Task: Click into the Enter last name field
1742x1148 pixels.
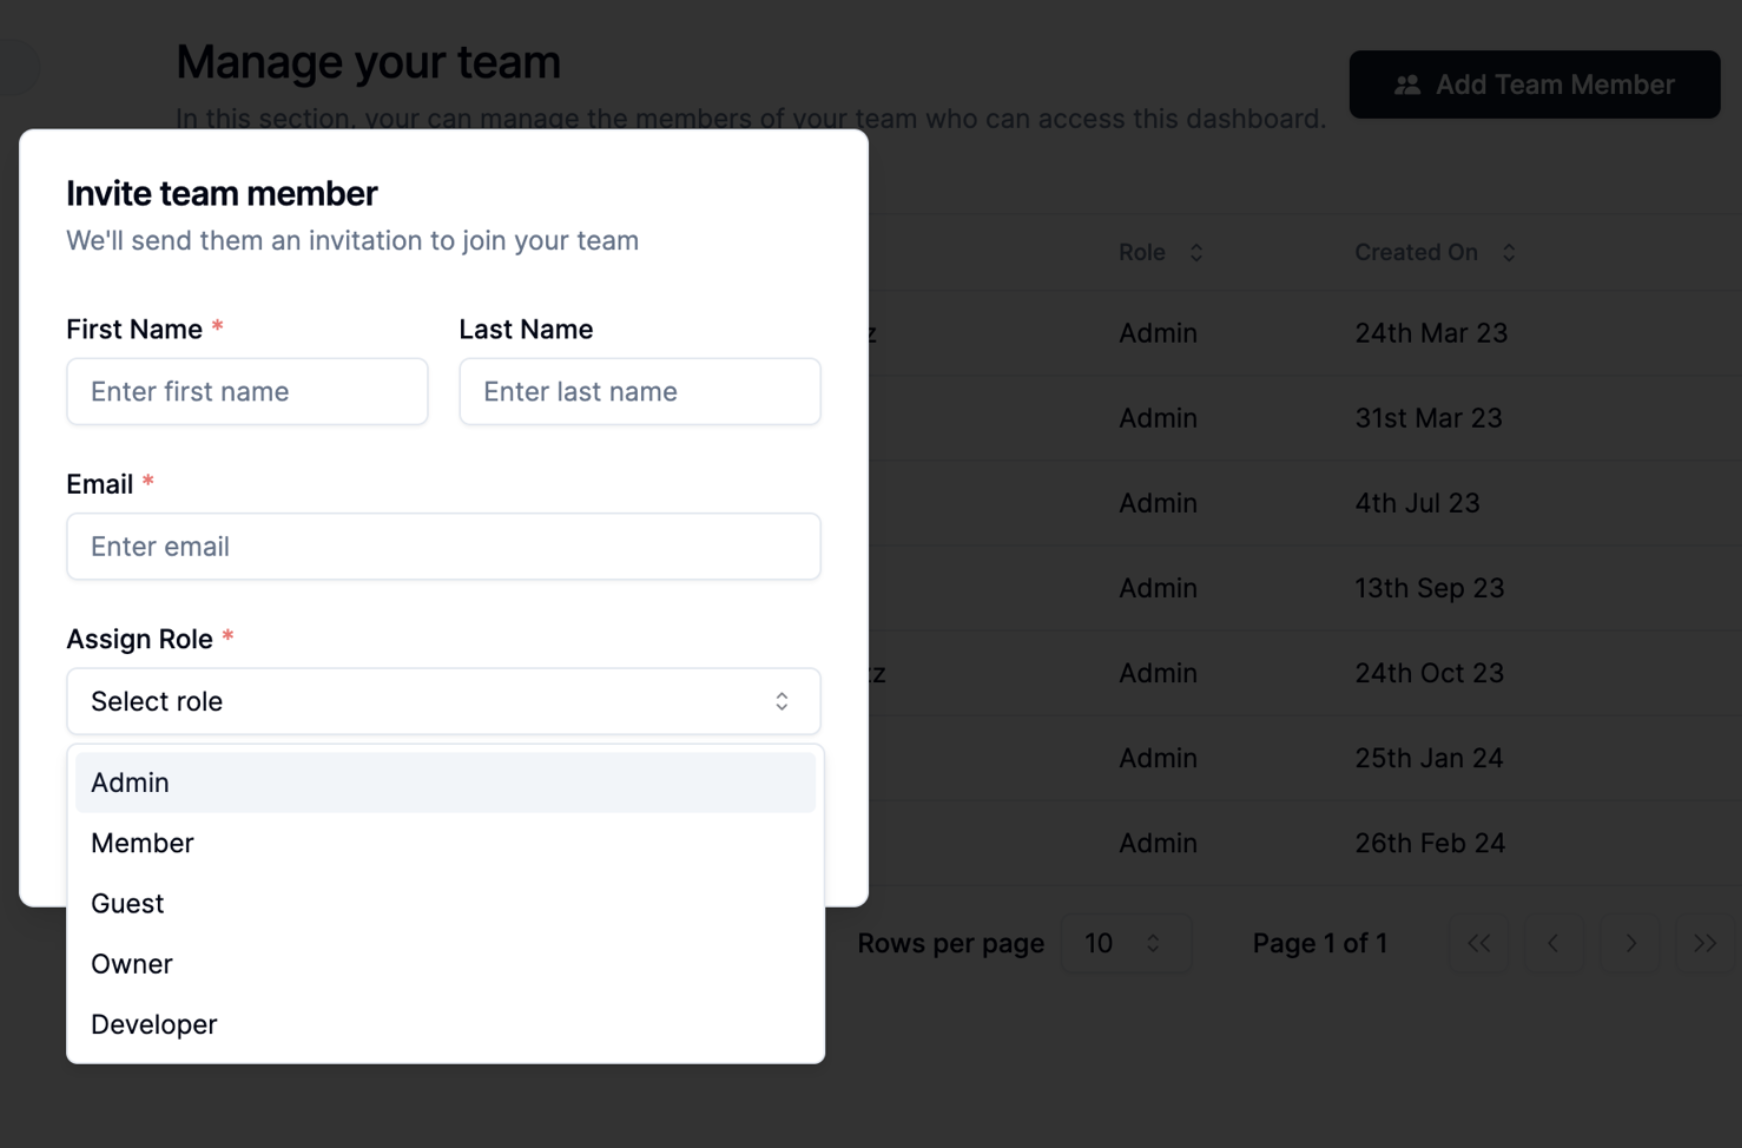Action: [x=639, y=391]
